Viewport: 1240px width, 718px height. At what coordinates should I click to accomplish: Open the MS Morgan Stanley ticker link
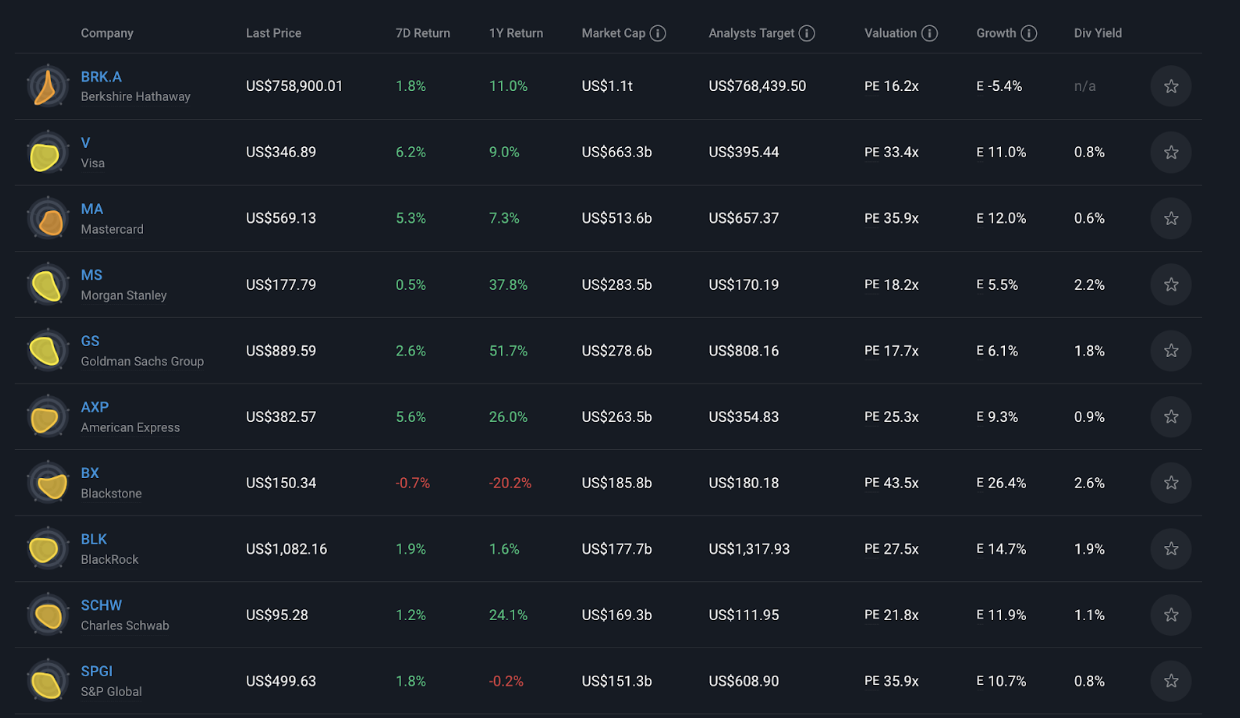[x=92, y=275]
